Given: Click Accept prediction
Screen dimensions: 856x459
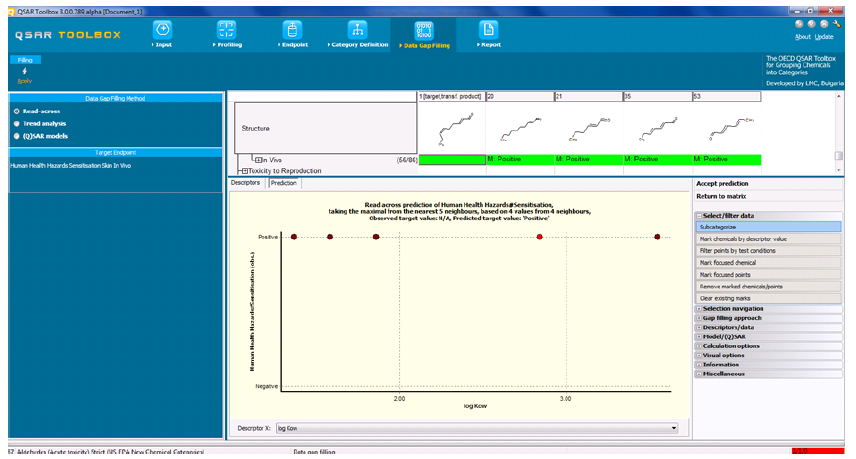Looking at the screenshot, I should (722, 184).
